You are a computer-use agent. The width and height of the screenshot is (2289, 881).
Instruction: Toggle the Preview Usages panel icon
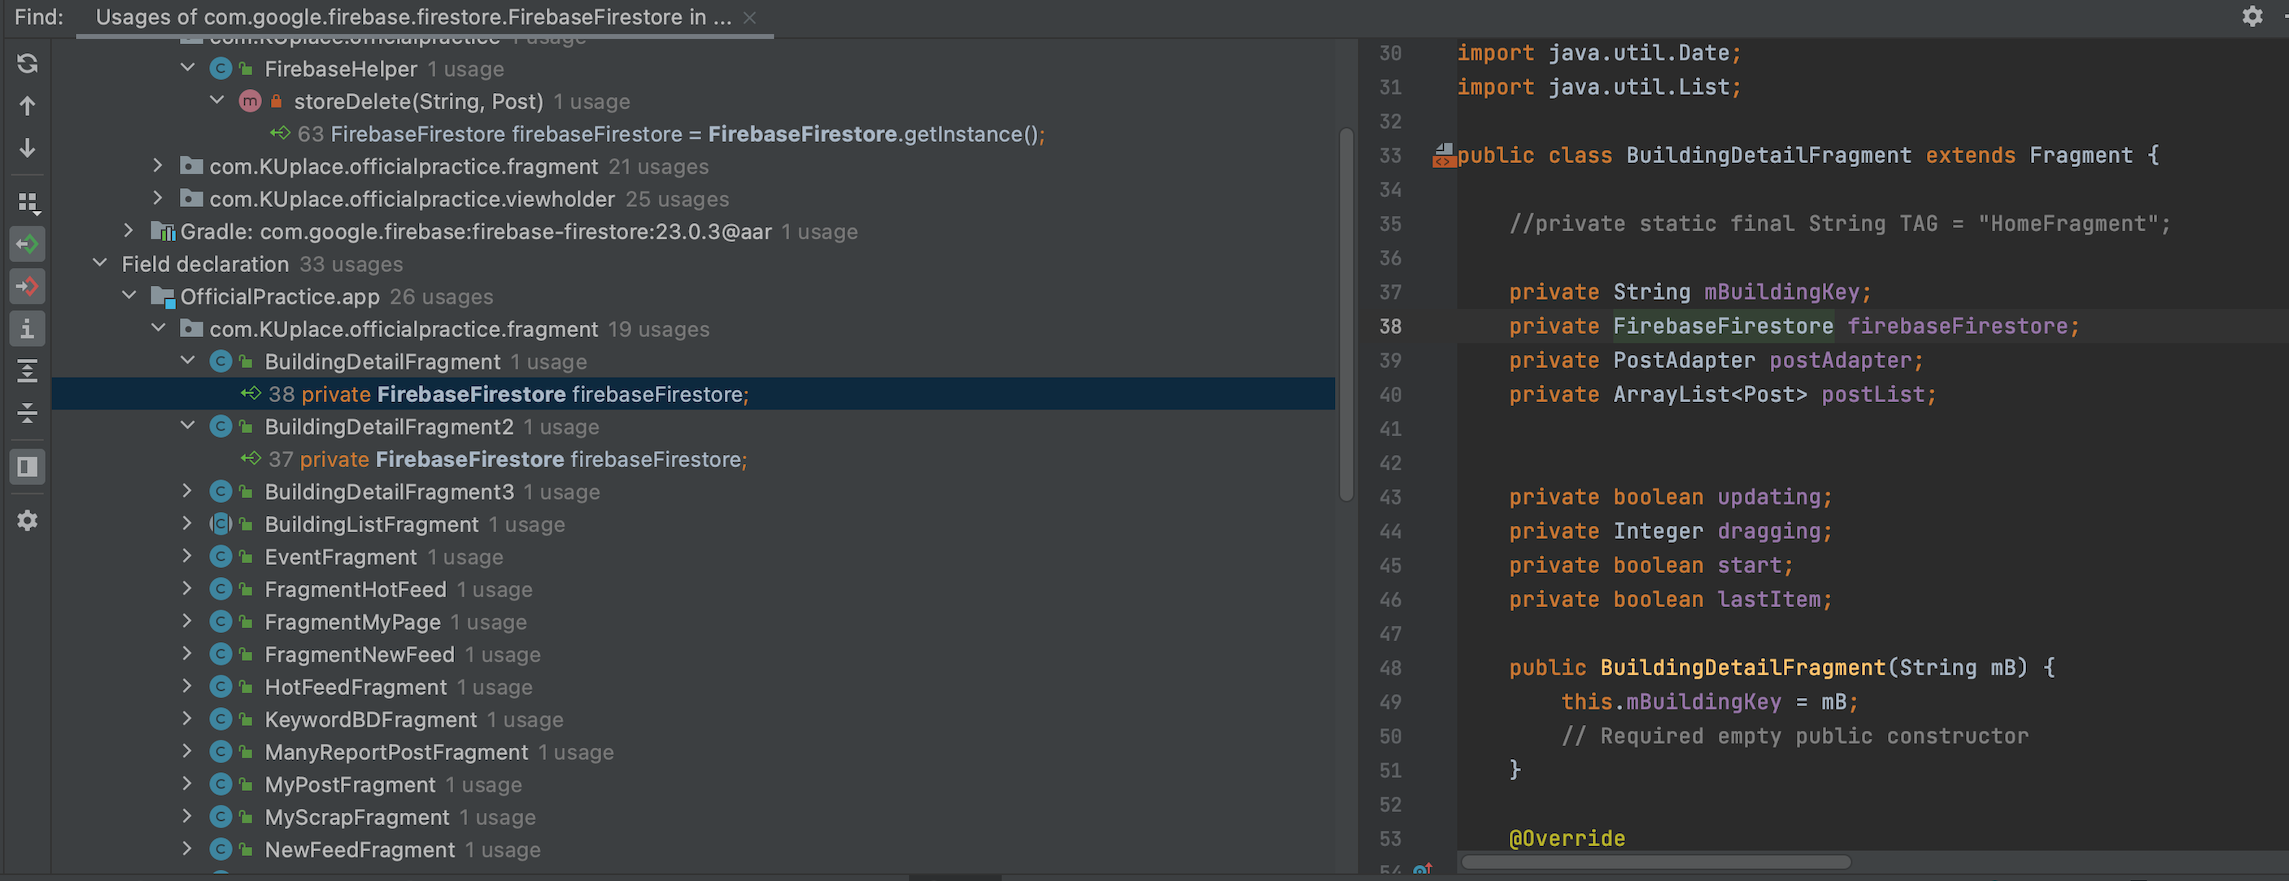[x=28, y=467]
